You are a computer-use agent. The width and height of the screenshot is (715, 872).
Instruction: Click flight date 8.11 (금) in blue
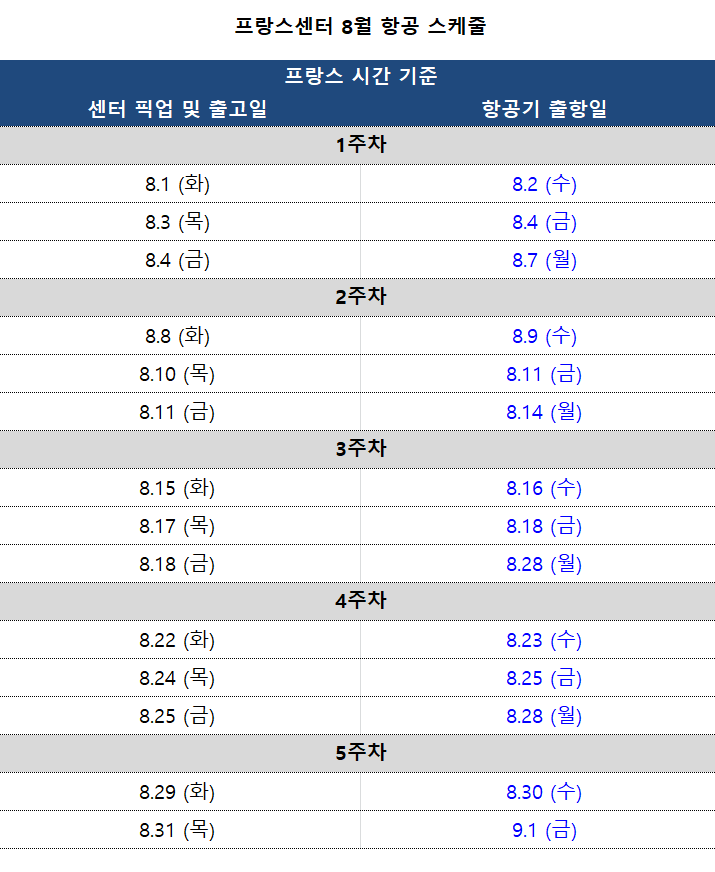pyautogui.click(x=544, y=374)
